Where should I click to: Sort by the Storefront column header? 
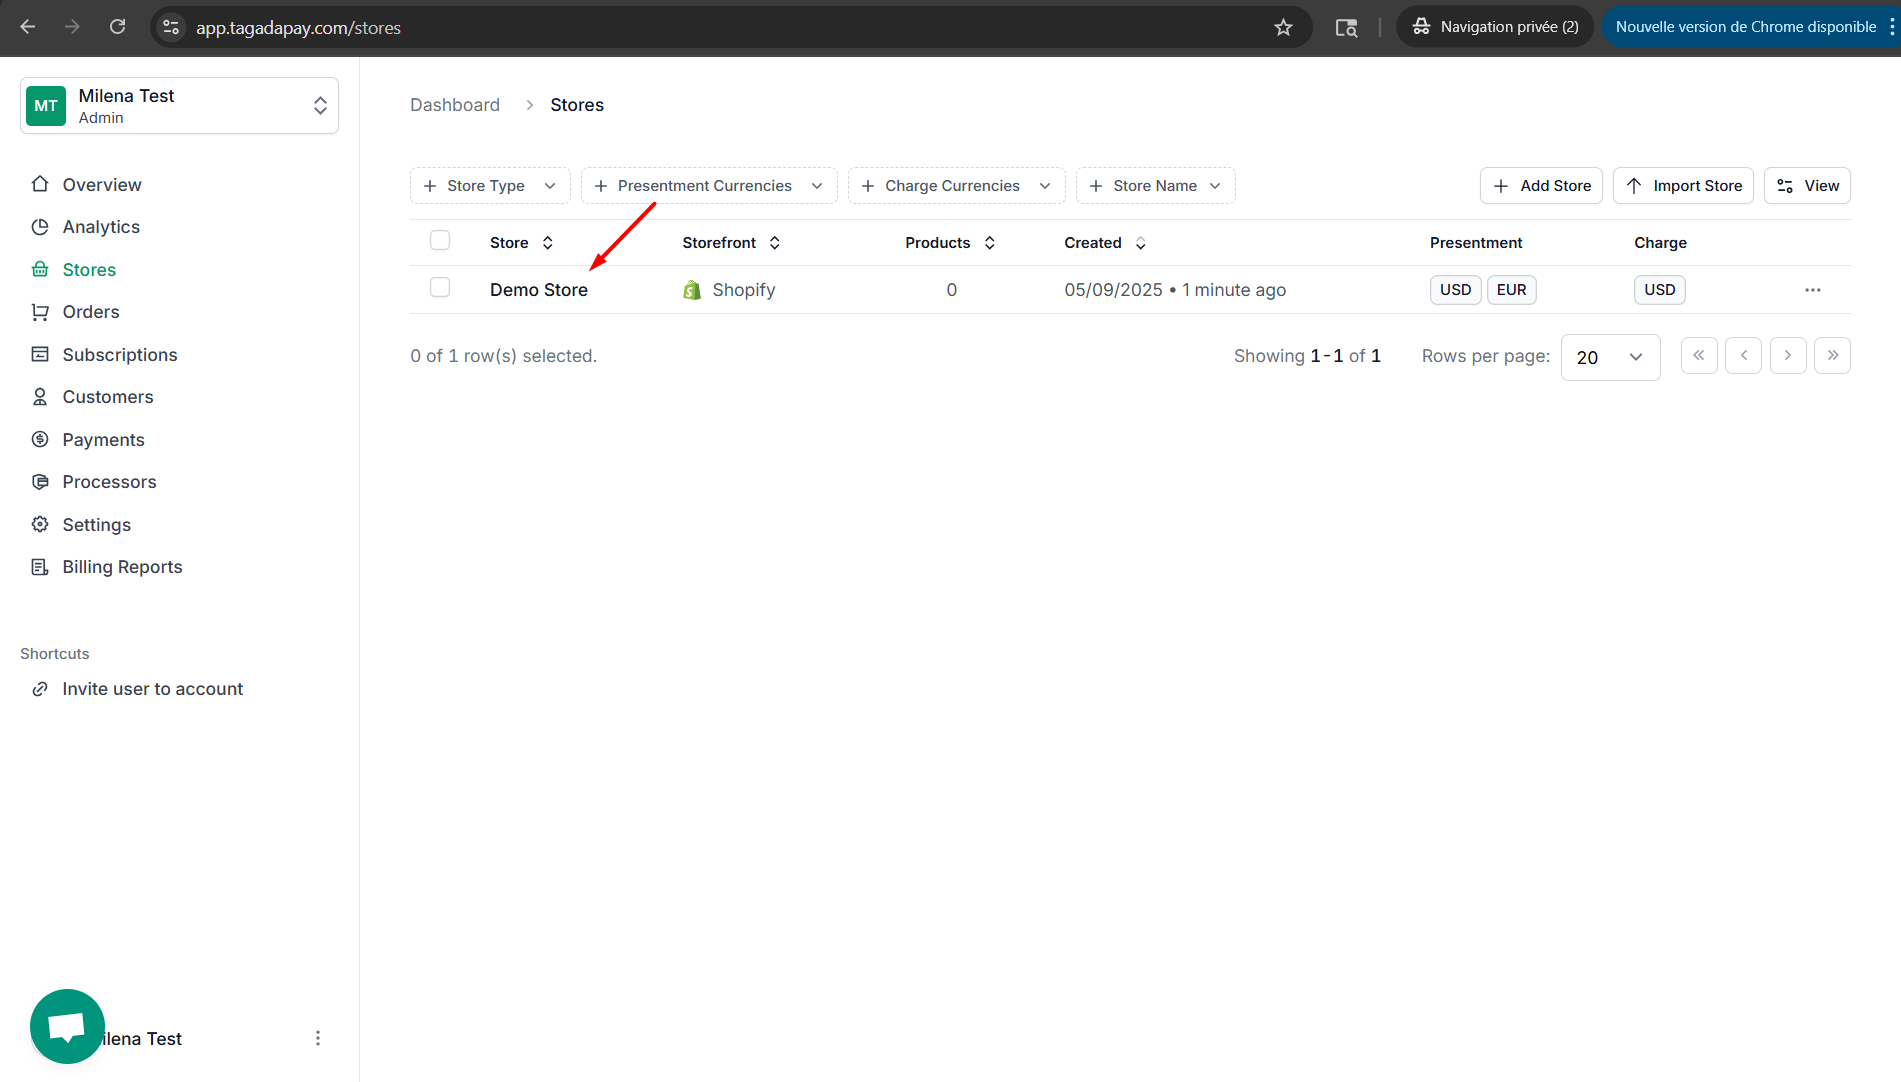pyautogui.click(x=731, y=243)
